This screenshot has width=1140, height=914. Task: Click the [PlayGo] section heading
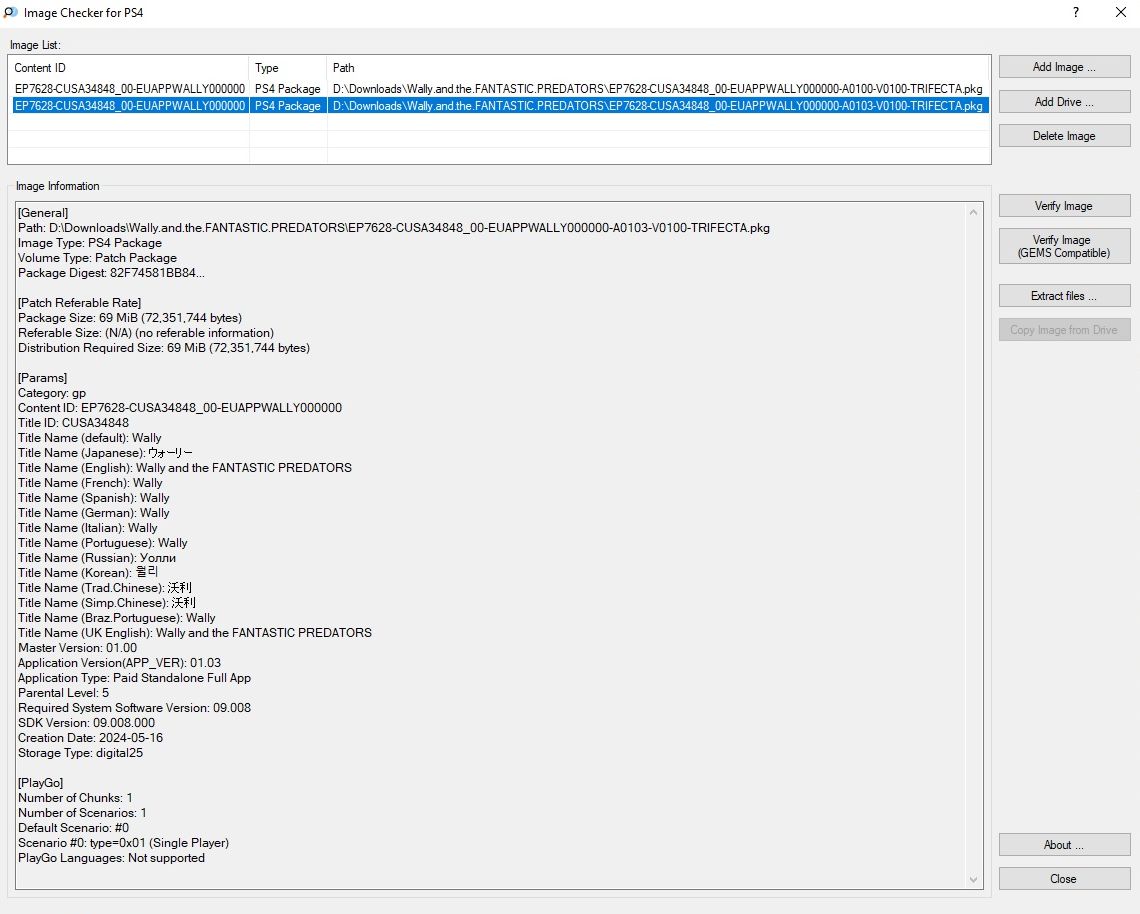(41, 783)
